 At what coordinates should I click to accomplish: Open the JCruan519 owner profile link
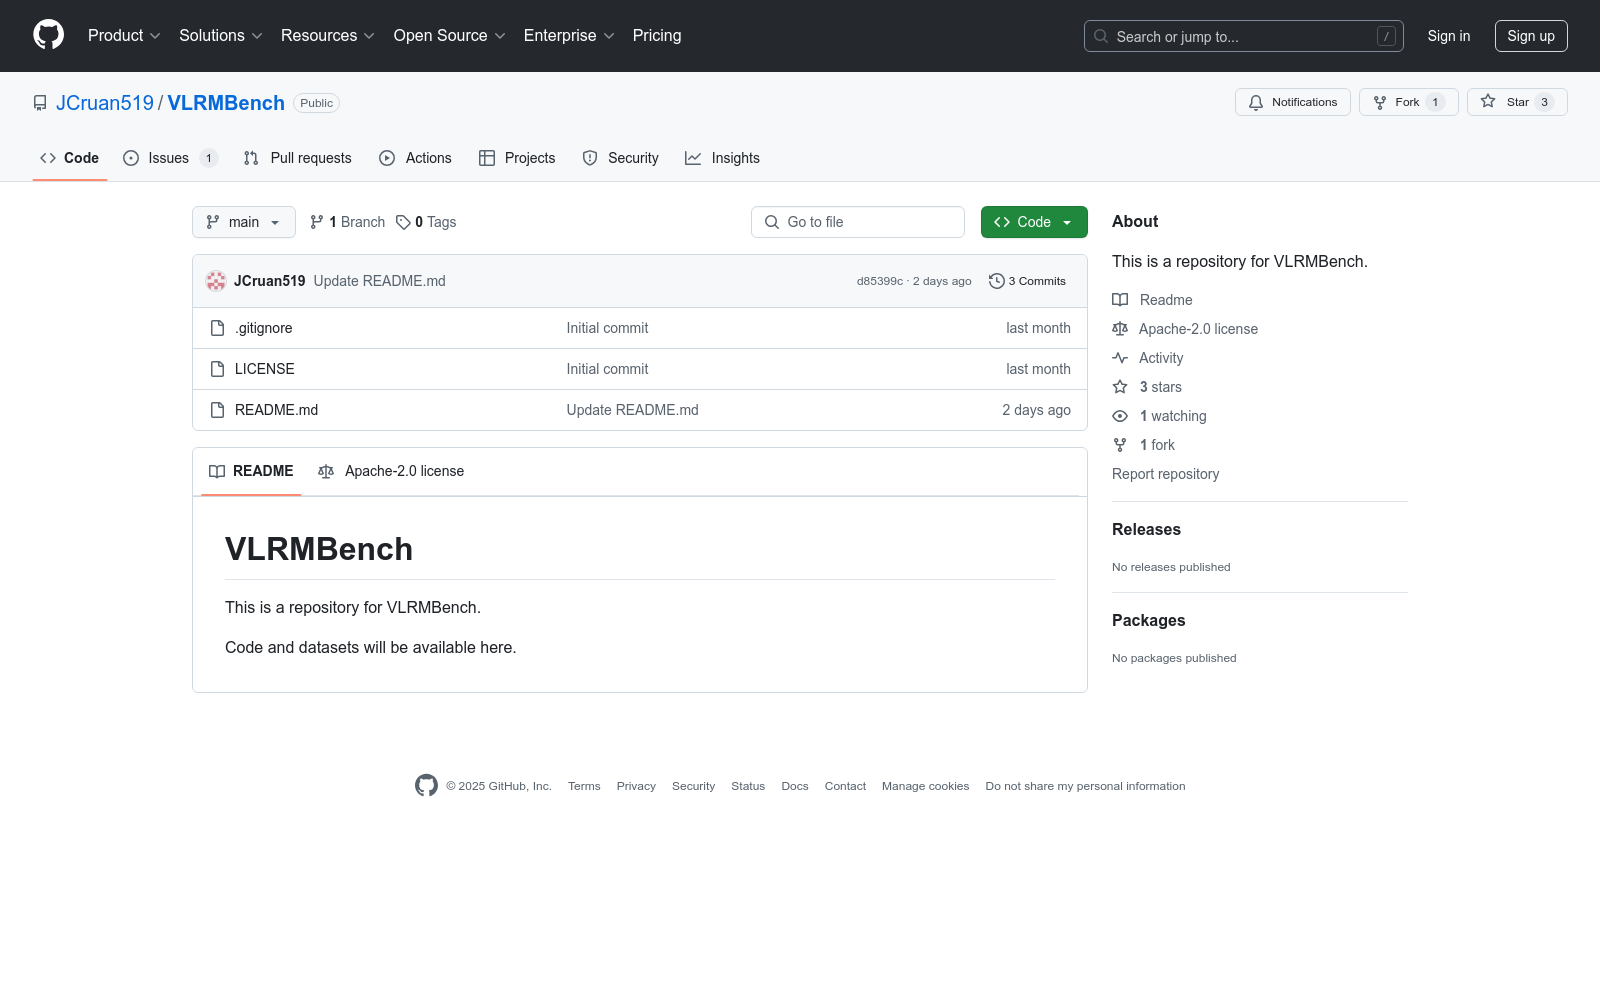click(x=105, y=103)
